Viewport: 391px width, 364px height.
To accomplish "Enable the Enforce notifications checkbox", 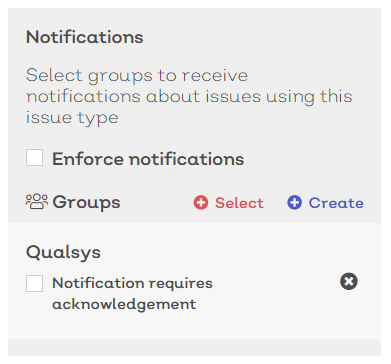I will point(34,158).
